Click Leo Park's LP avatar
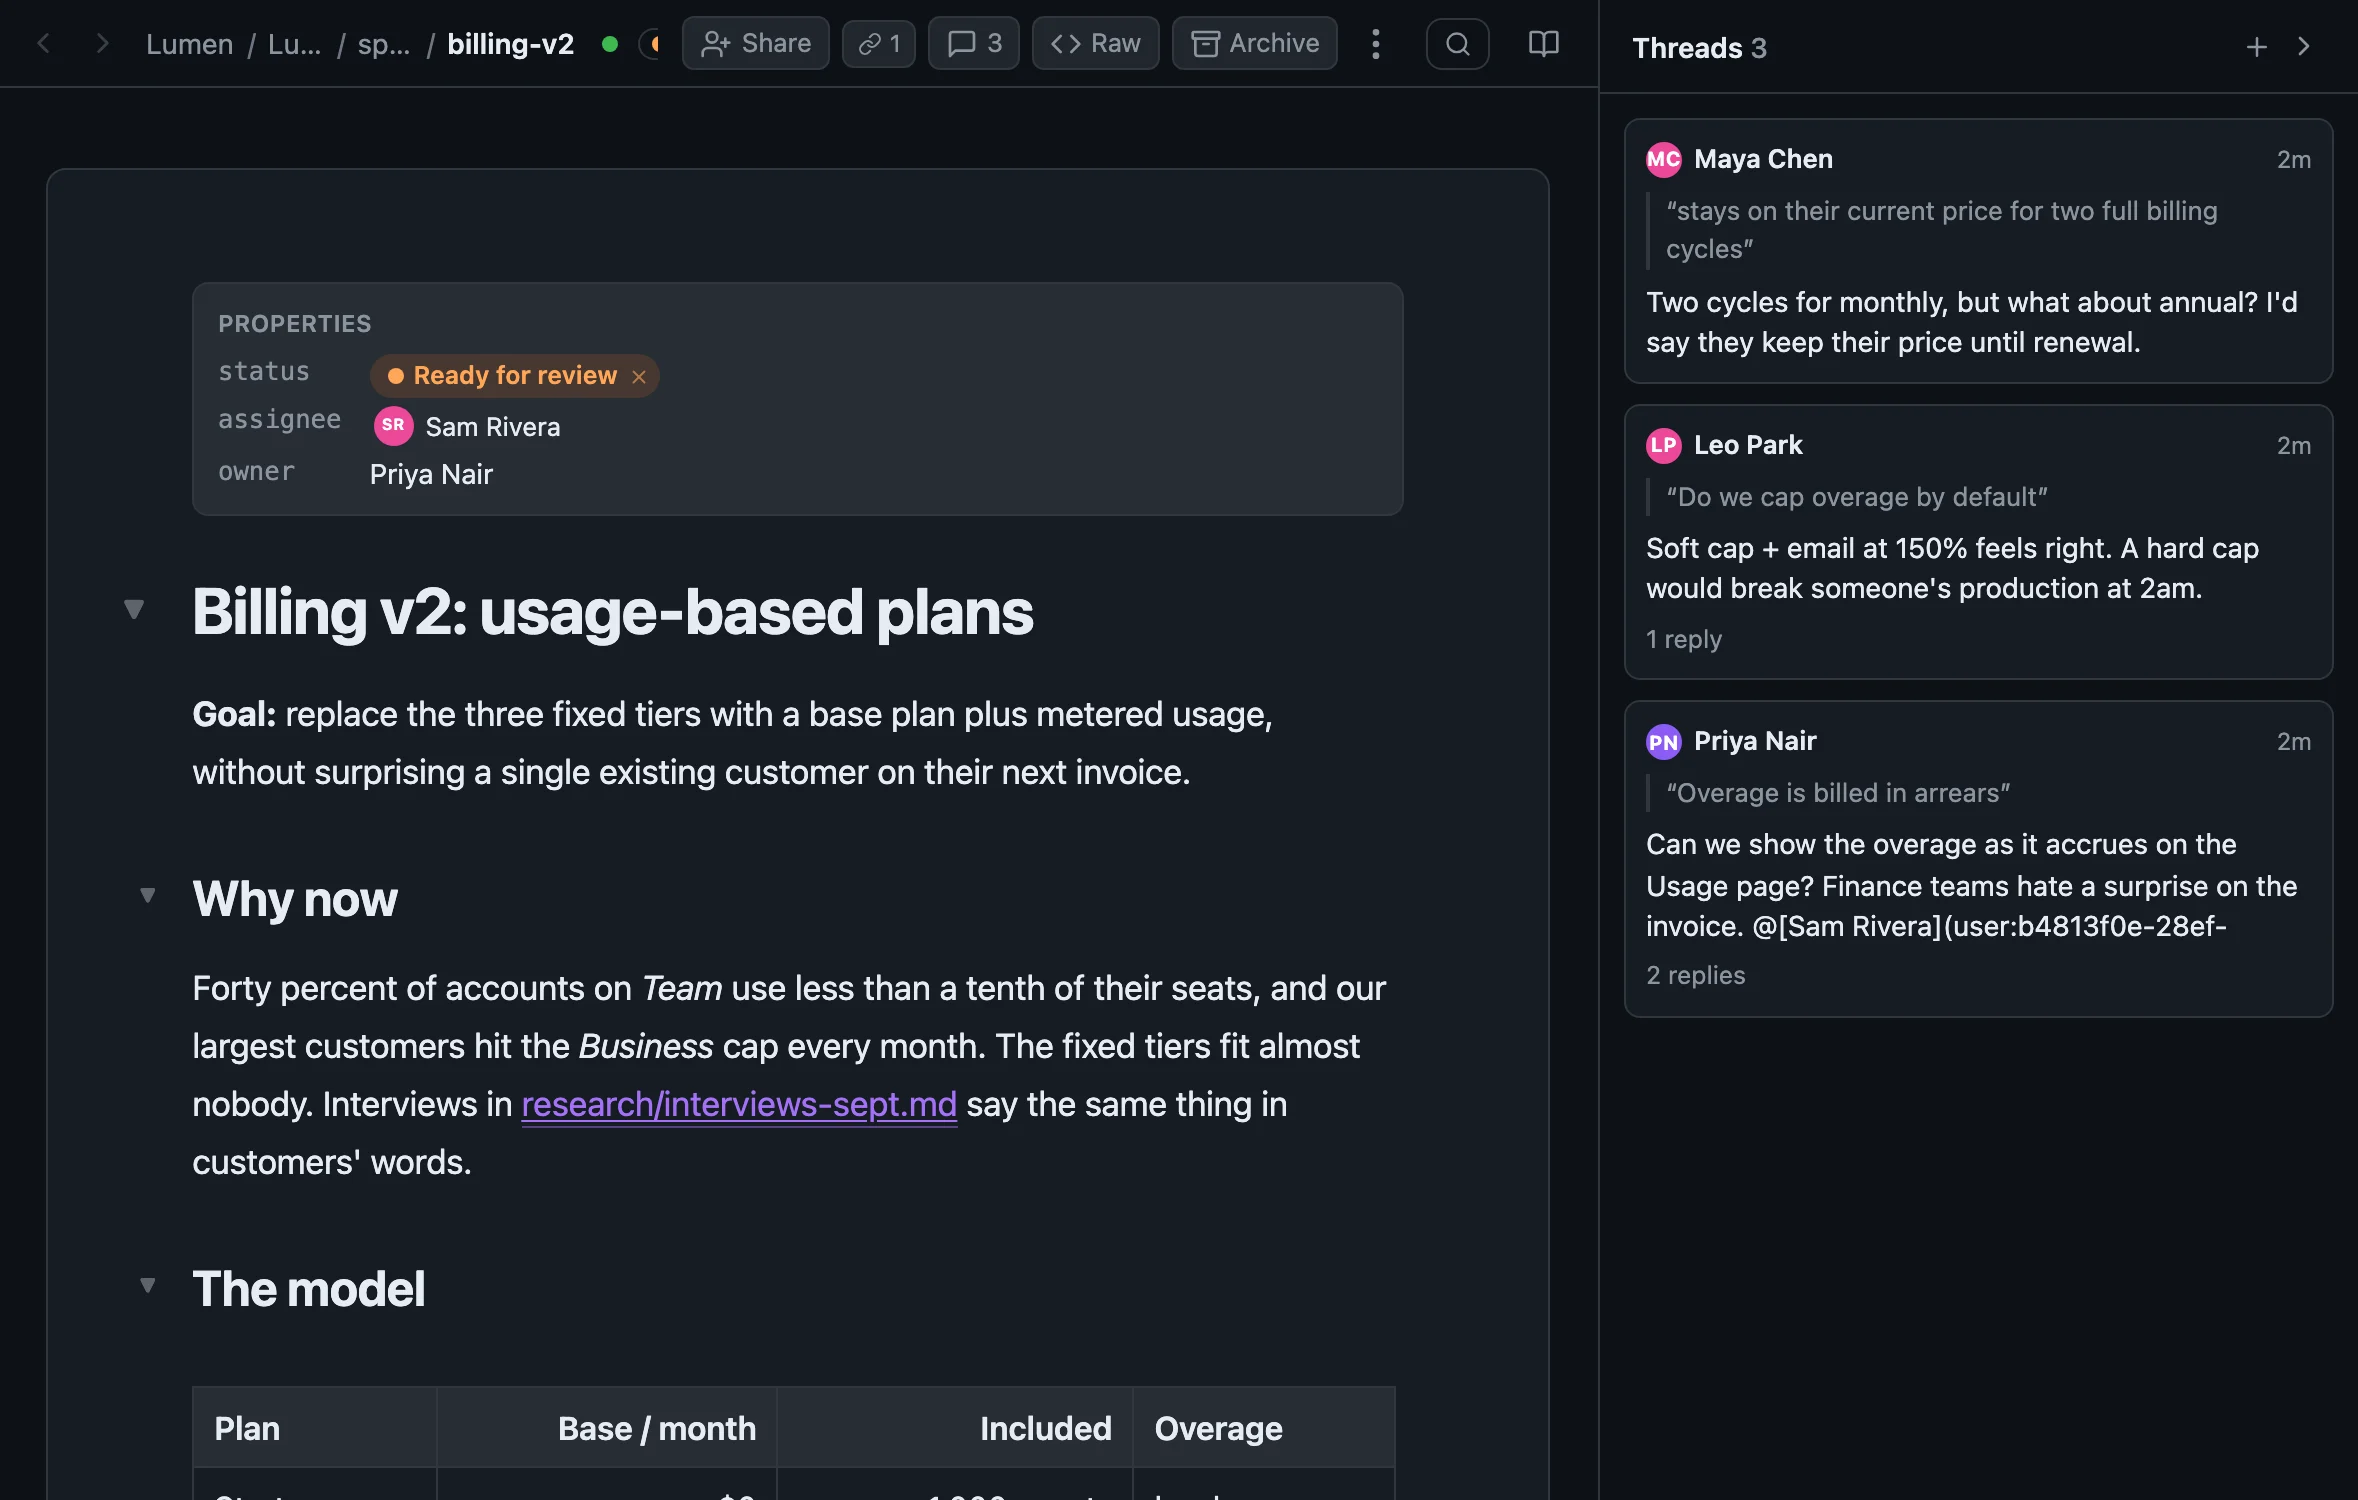This screenshot has width=2358, height=1500. tap(1664, 445)
